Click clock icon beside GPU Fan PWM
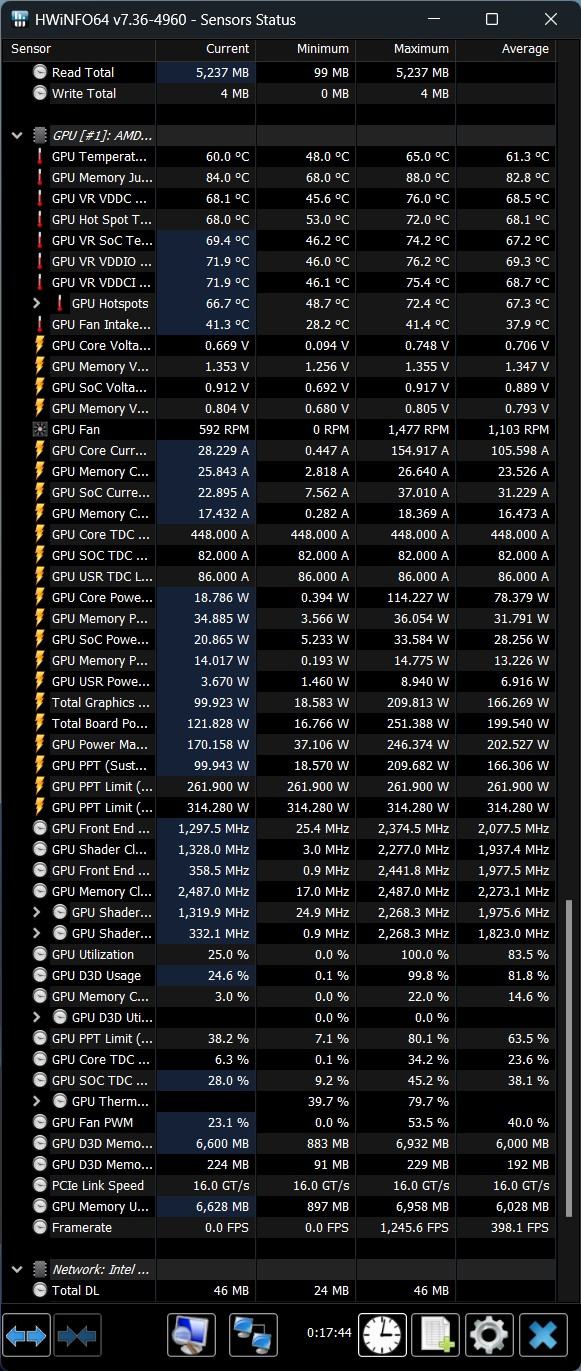581x1371 pixels. (40, 1122)
